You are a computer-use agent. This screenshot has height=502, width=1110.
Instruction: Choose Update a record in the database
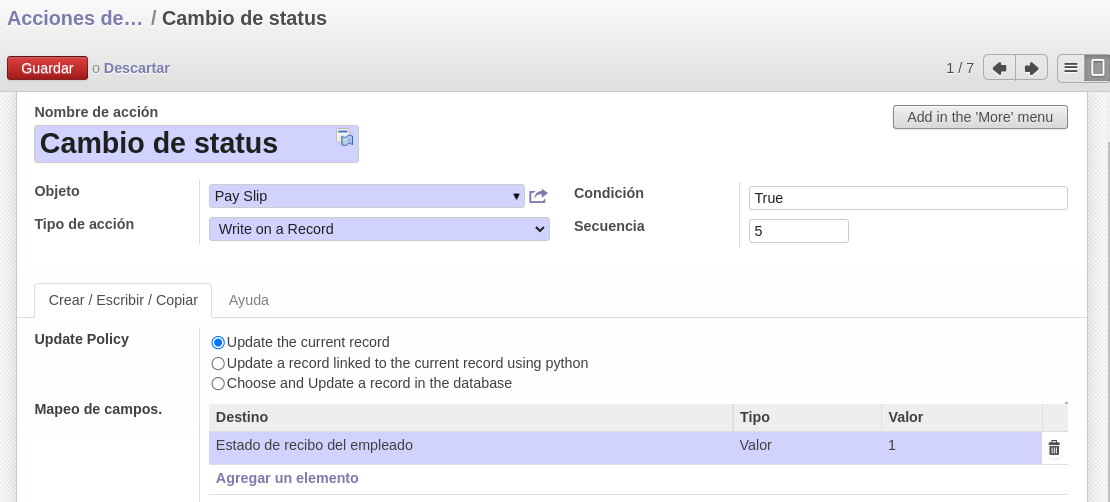(218, 384)
